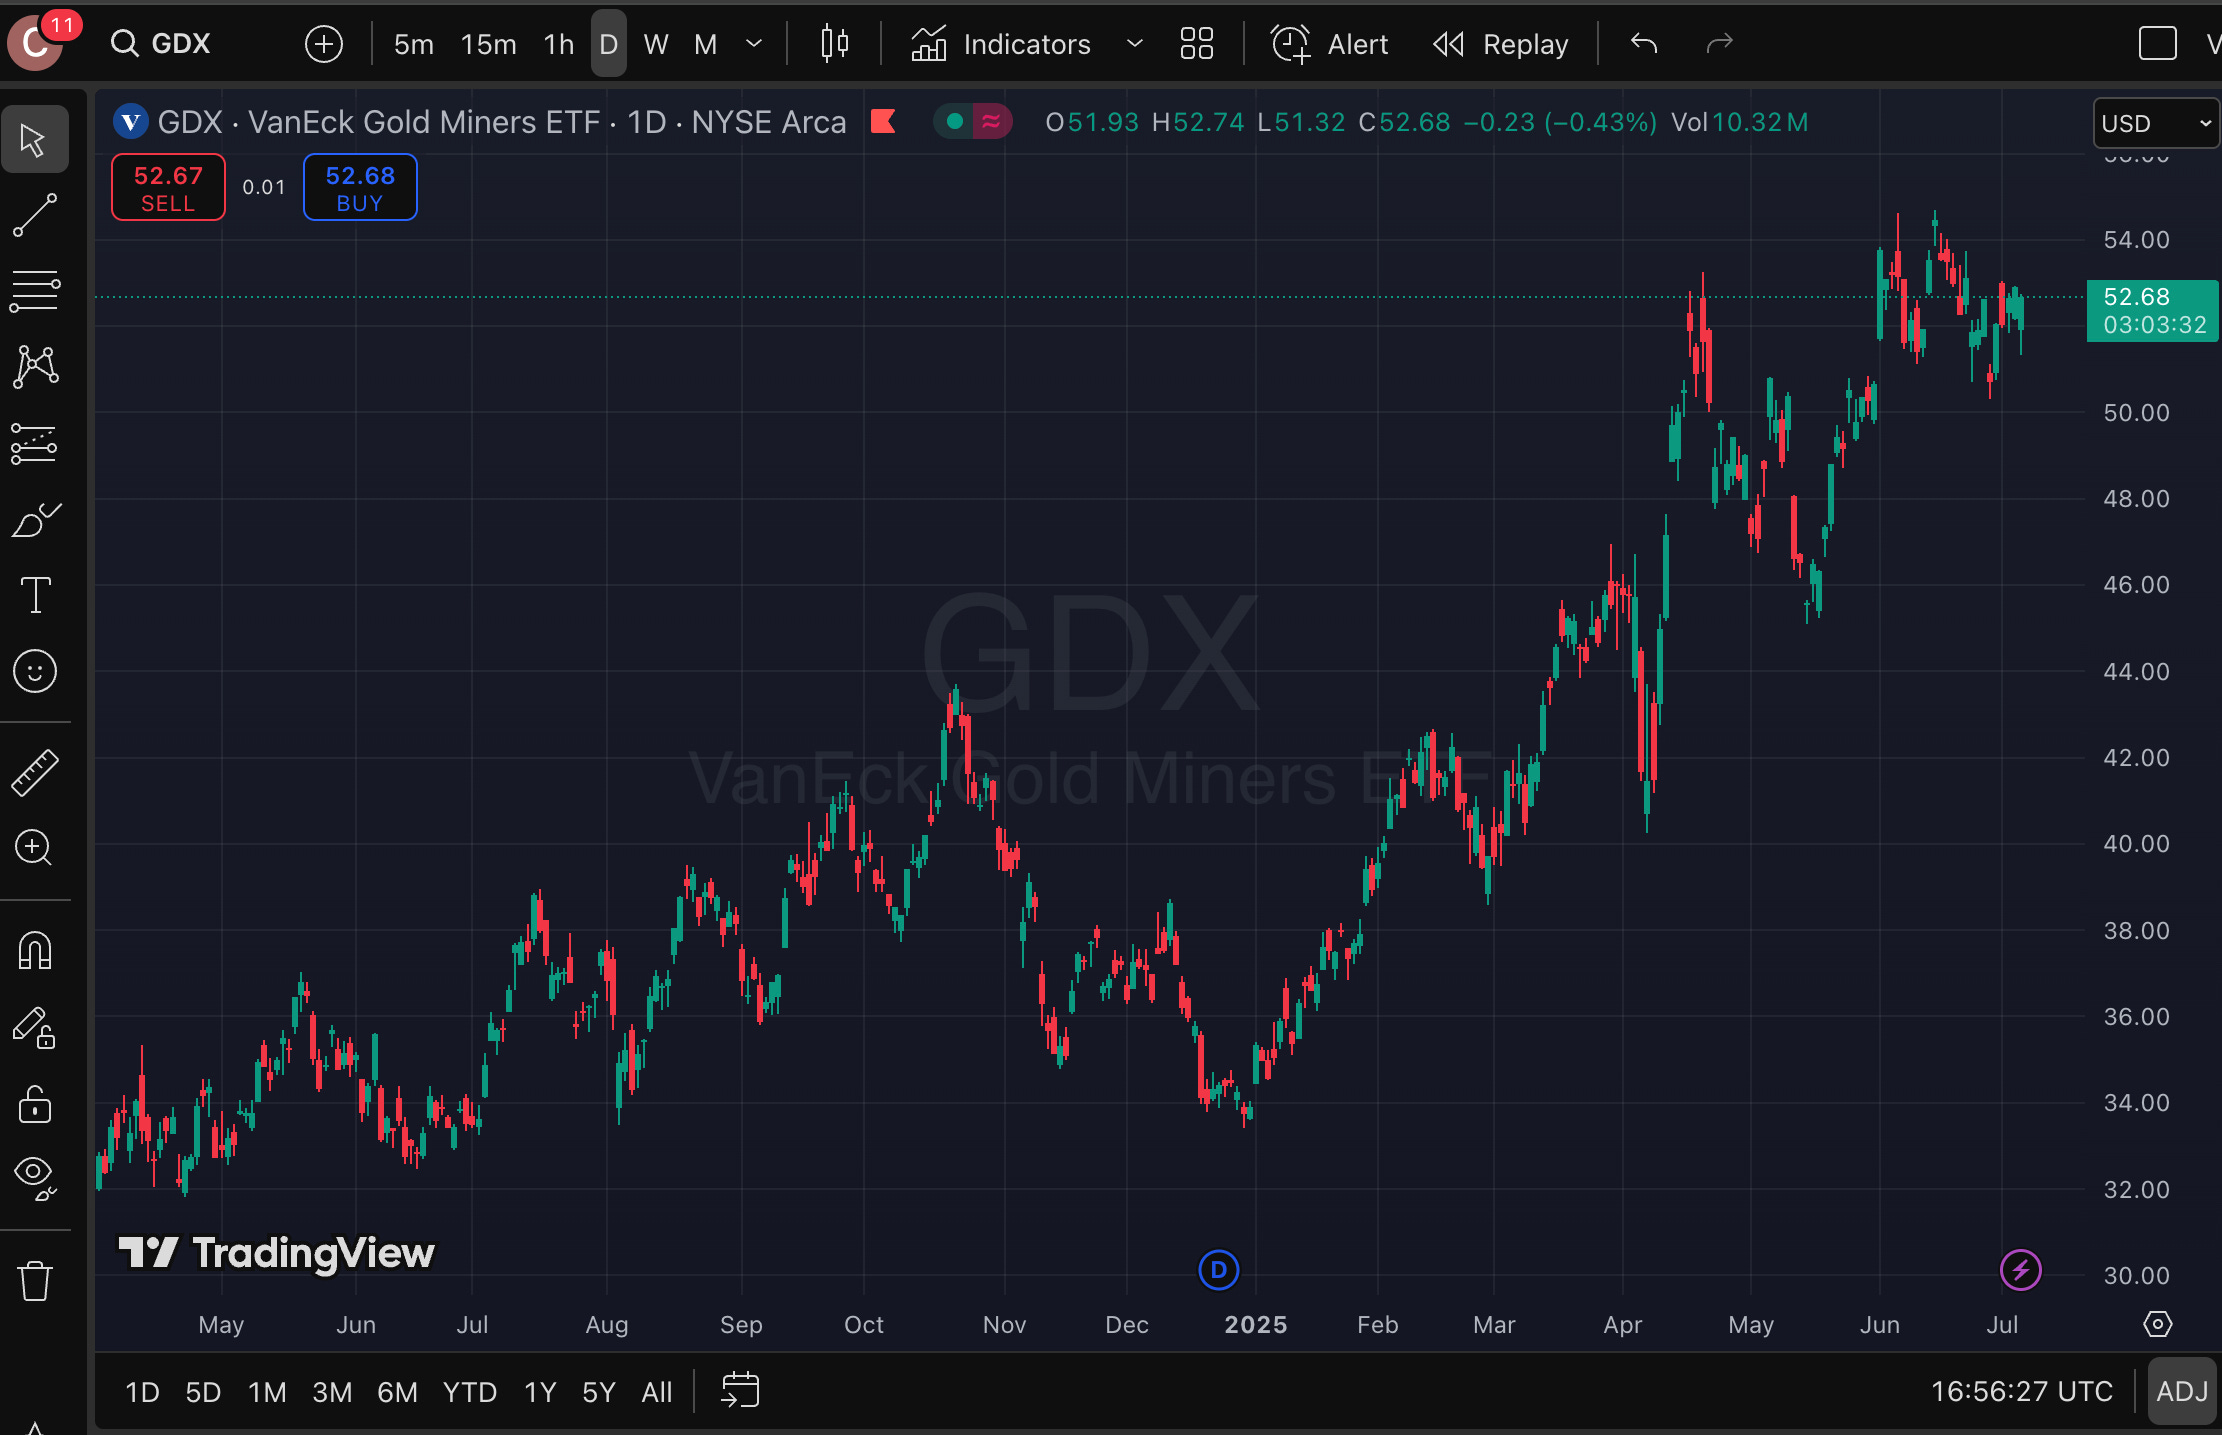The height and width of the screenshot is (1435, 2222).
Task: Expand the Indicators favorites dropdown arrow
Action: pos(1134,44)
